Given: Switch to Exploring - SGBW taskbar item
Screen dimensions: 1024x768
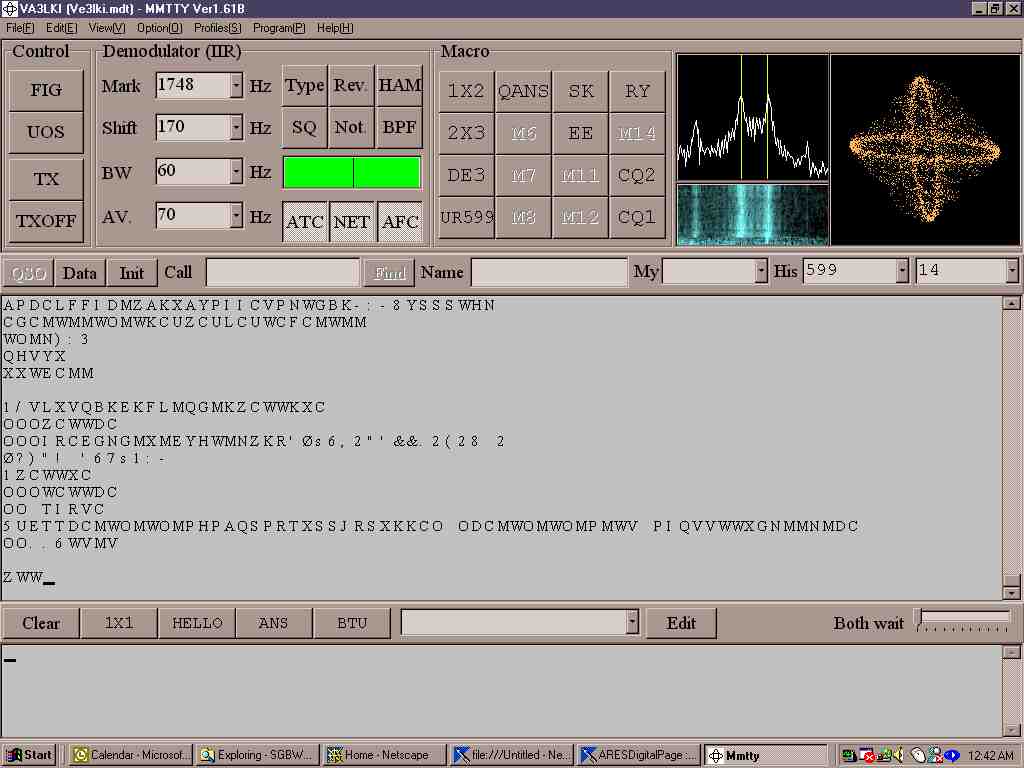Looking at the screenshot, I should 258,756.
